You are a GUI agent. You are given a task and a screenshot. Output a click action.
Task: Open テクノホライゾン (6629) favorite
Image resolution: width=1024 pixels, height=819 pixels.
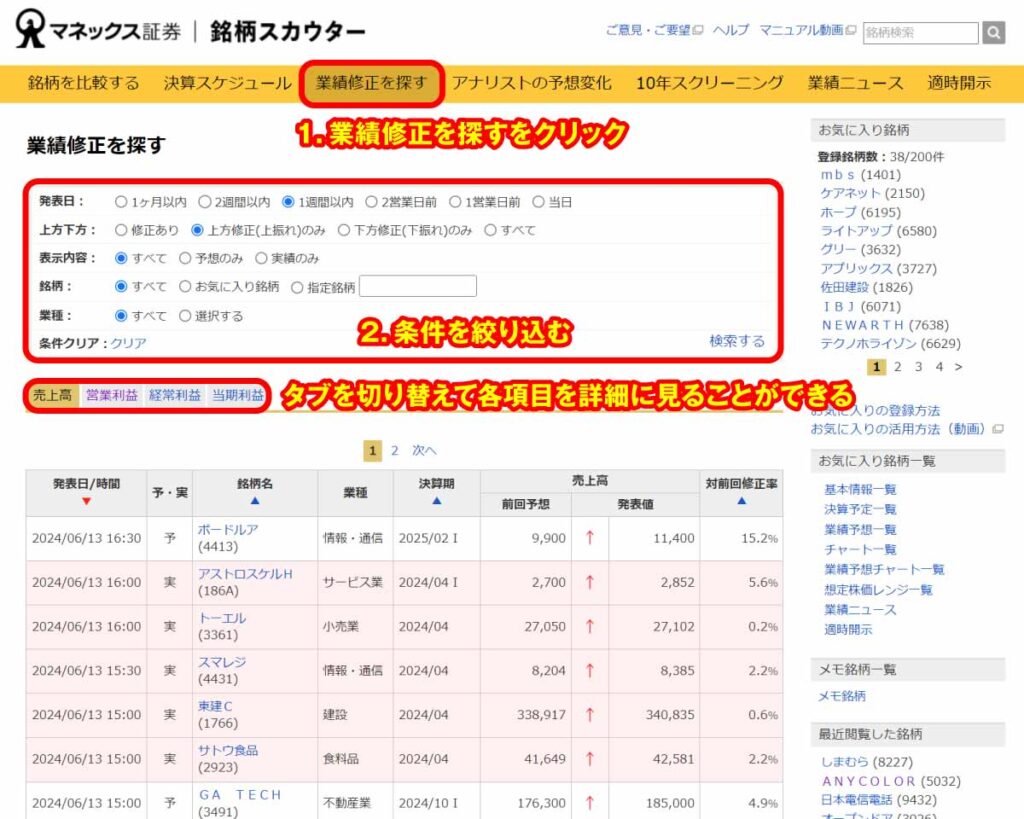(x=891, y=344)
